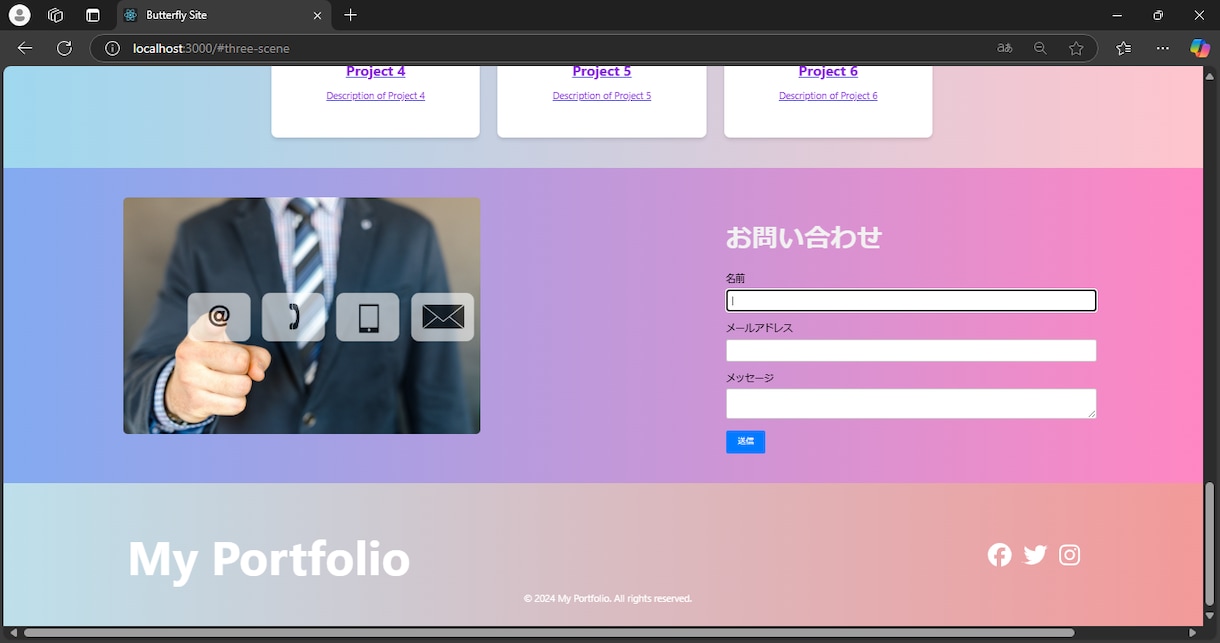Click the My Portfolio footer title
The height and width of the screenshot is (643, 1220).
[x=269, y=558]
